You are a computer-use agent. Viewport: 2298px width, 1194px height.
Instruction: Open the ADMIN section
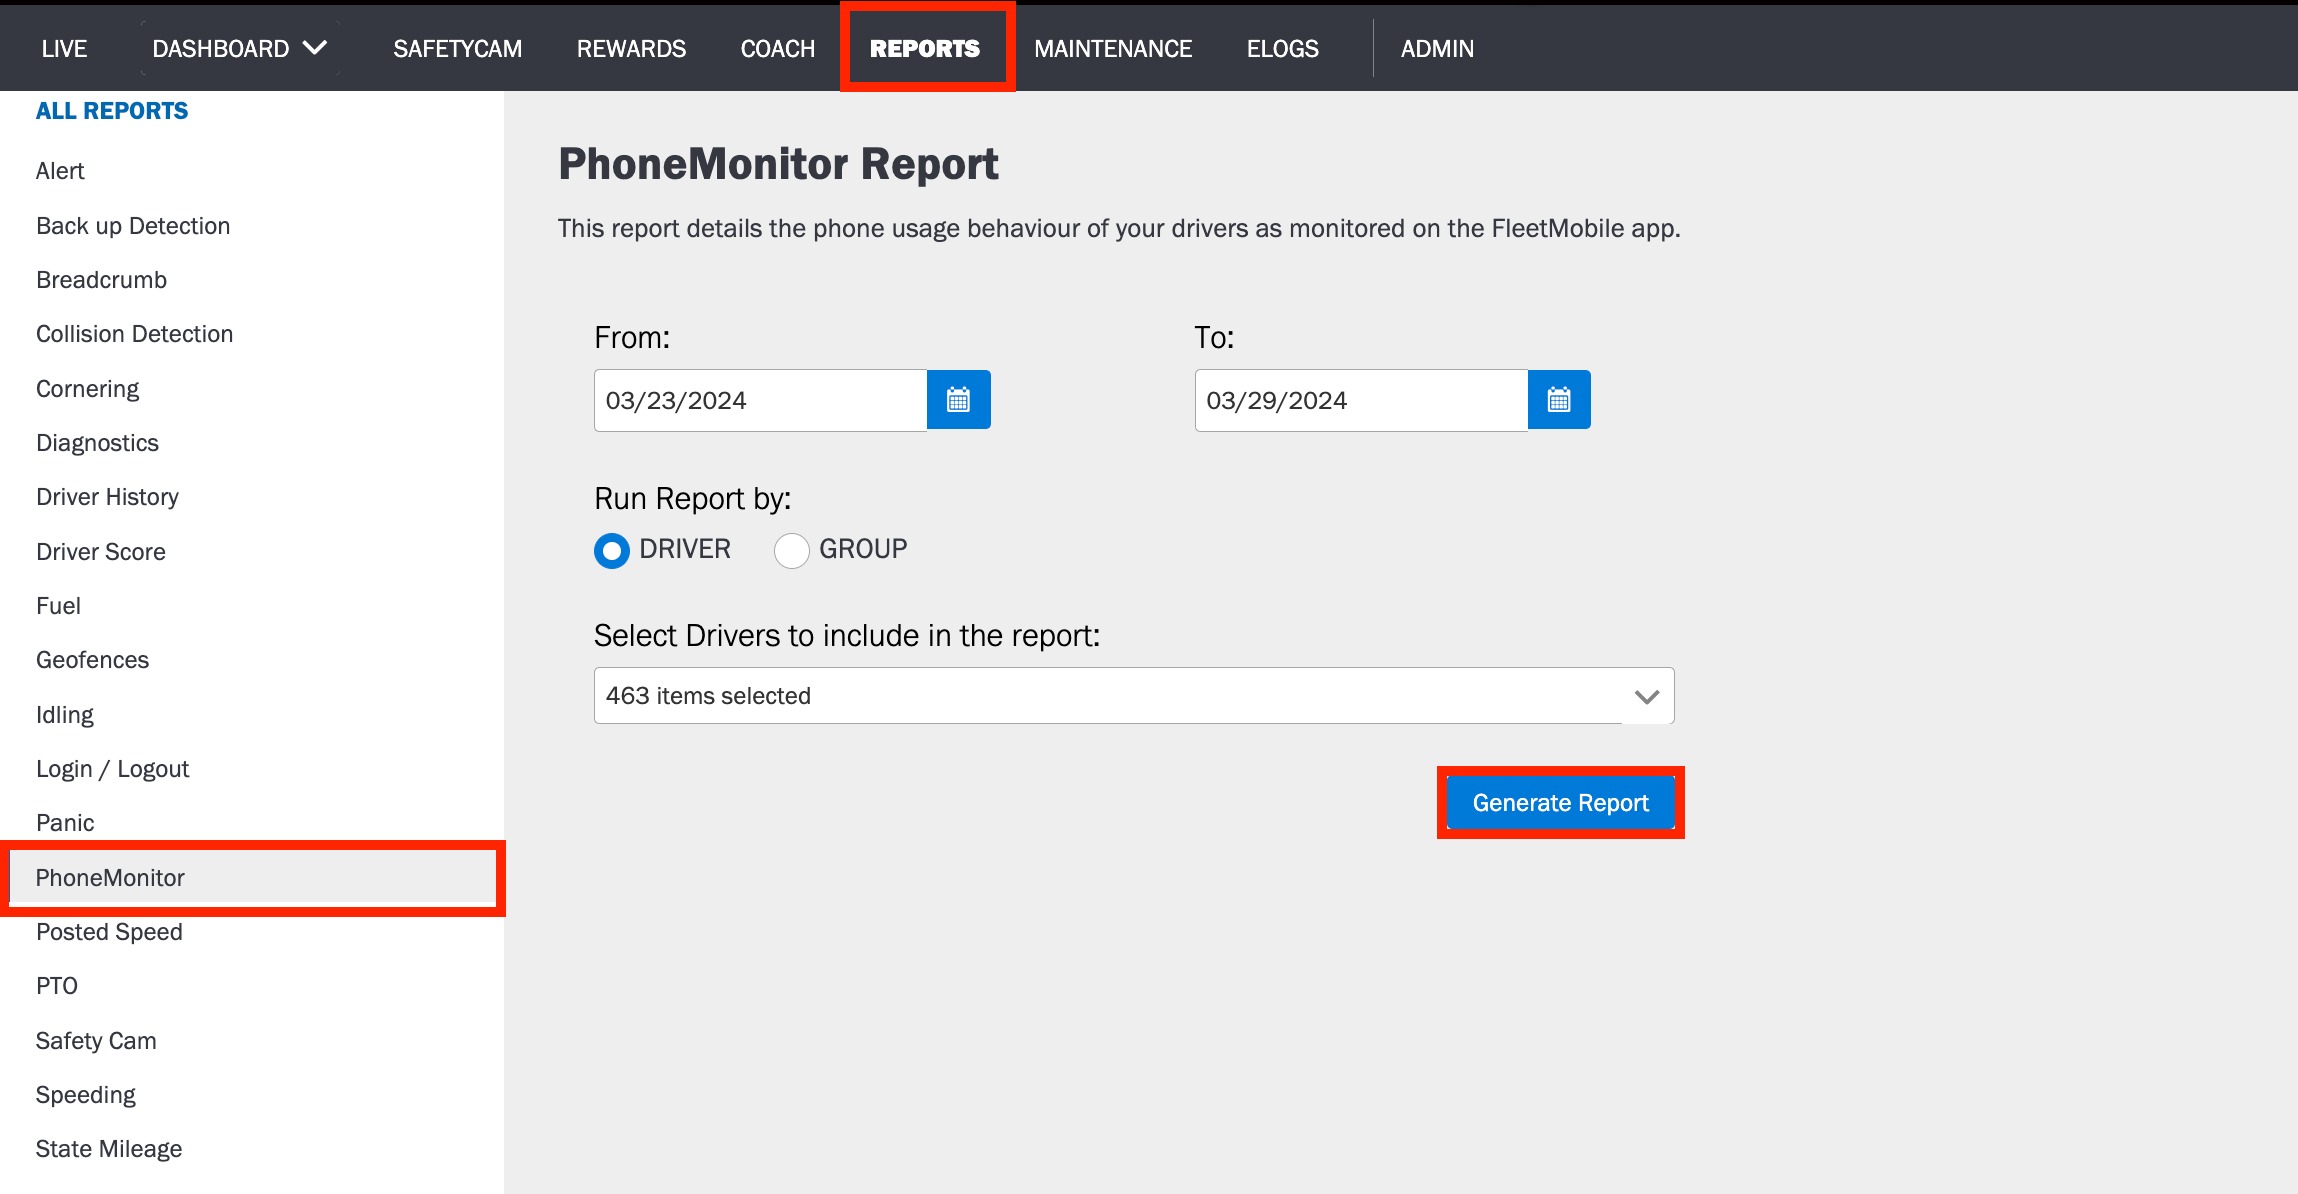point(1437,49)
